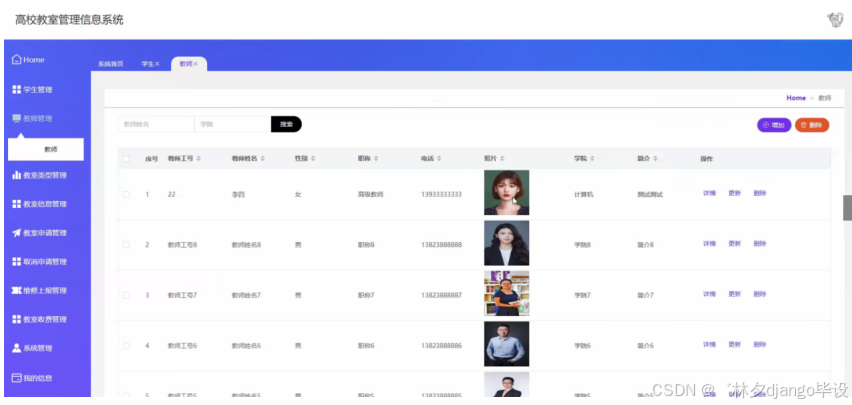This screenshot has width=852, height=405.
Task: Open the photo thumbnail for 教师姓名7
Action: click(x=506, y=294)
